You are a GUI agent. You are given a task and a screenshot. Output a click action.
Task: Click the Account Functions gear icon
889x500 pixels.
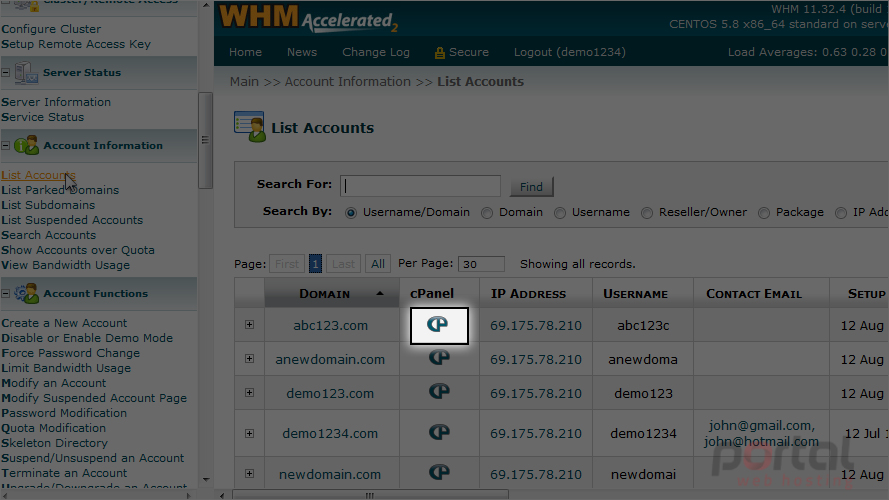click(26, 293)
